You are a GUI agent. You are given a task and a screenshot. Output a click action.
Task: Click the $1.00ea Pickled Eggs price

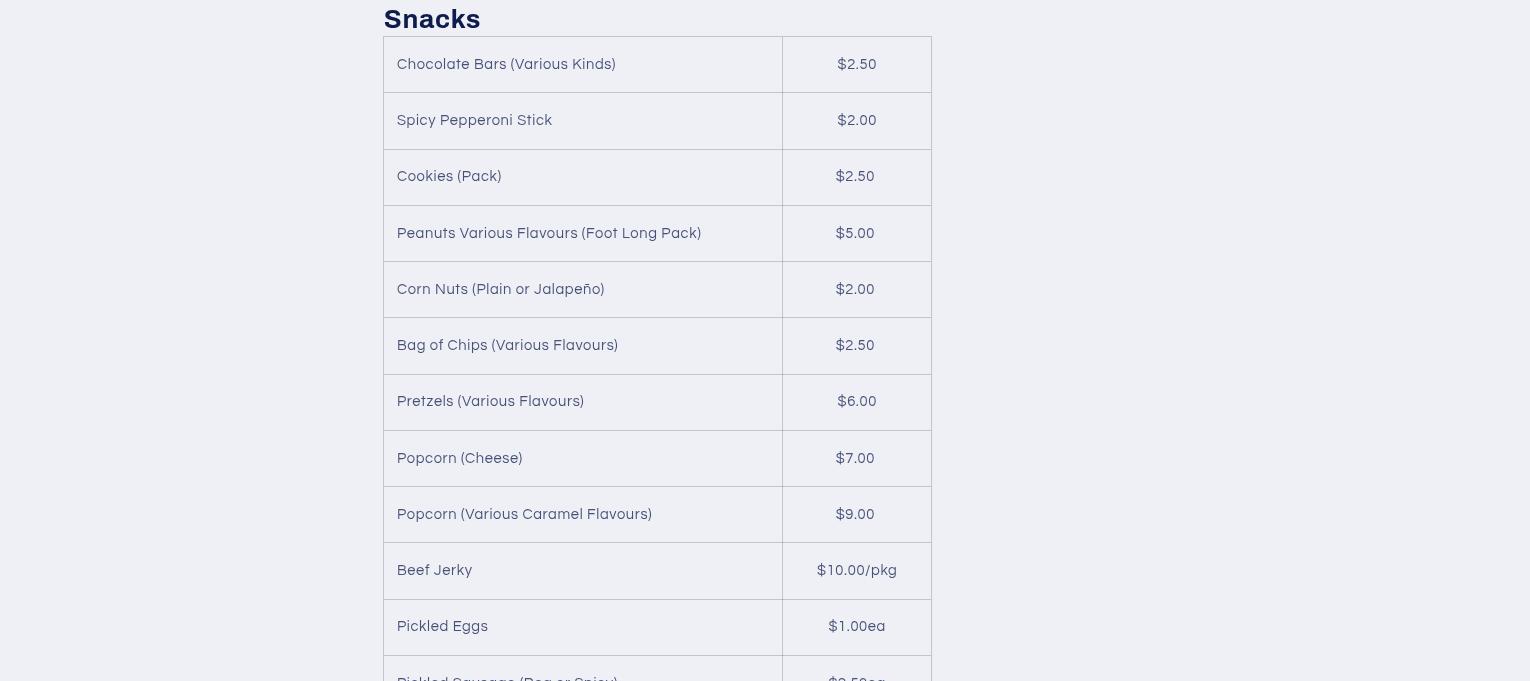click(x=856, y=626)
